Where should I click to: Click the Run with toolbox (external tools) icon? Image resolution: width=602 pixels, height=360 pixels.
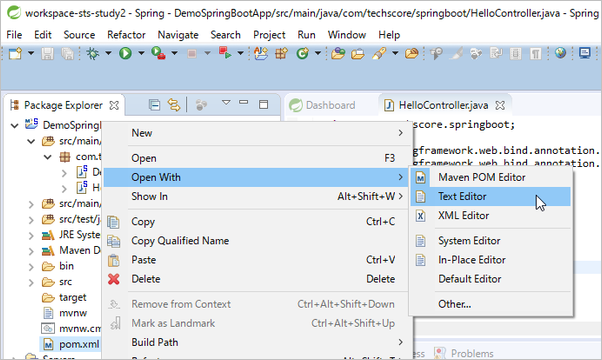[158, 53]
